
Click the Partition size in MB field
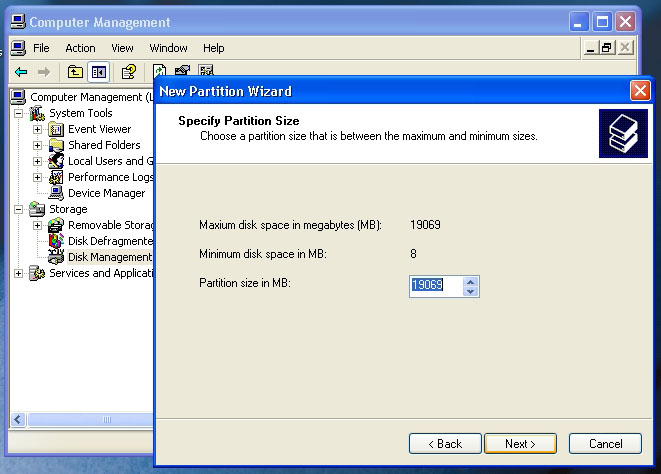point(436,286)
